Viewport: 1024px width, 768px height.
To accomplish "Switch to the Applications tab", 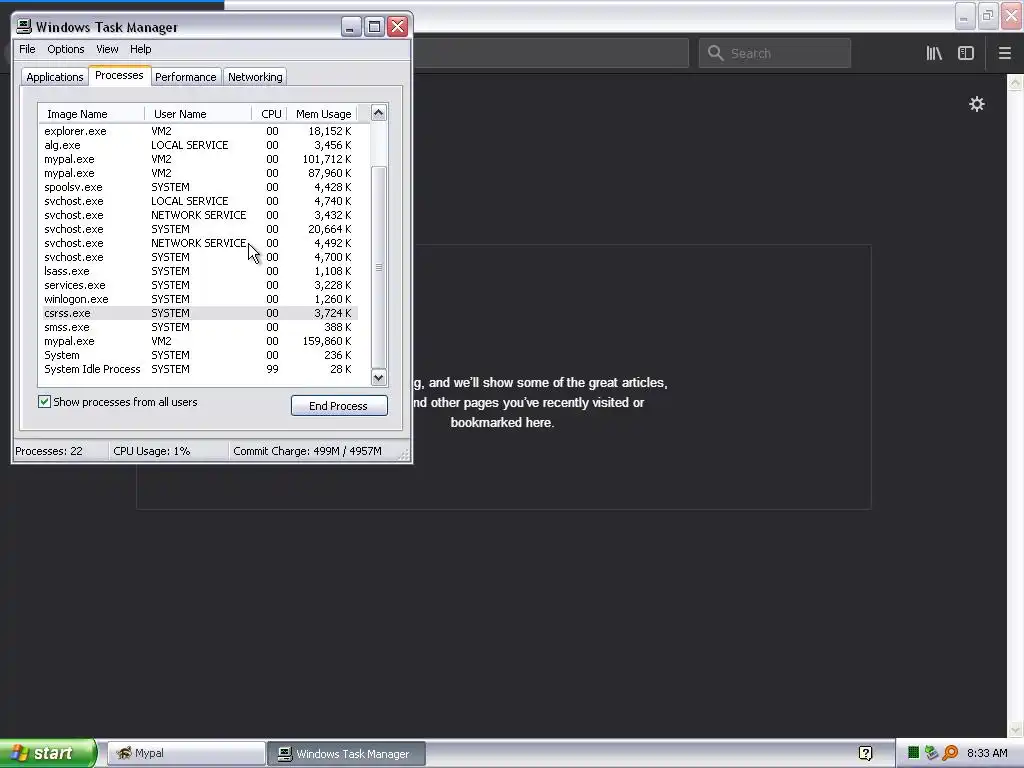I will (x=55, y=77).
